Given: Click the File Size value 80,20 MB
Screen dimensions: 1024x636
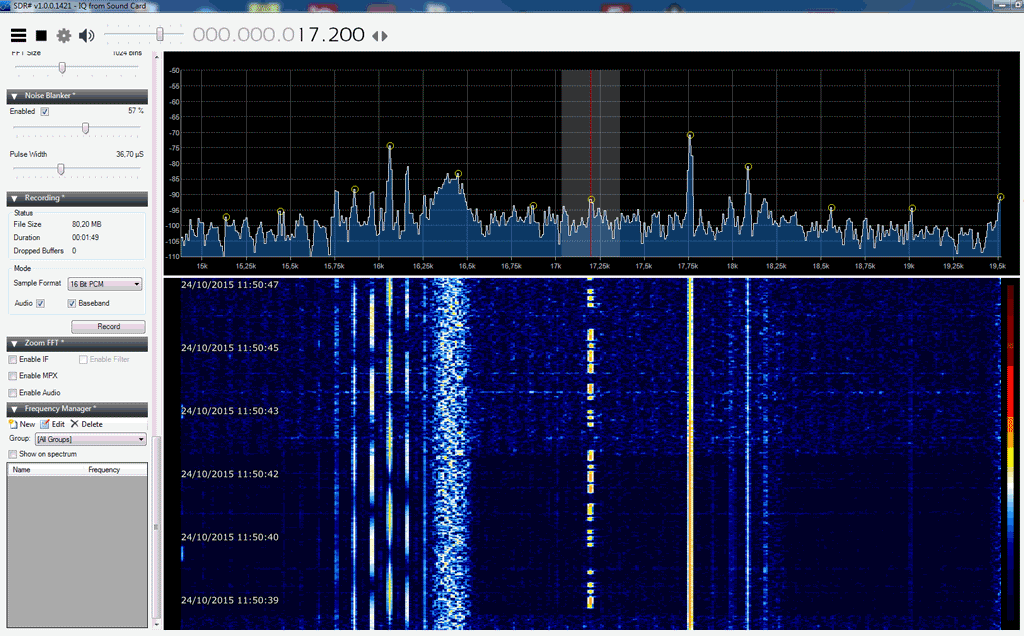Looking at the screenshot, I should point(86,225).
